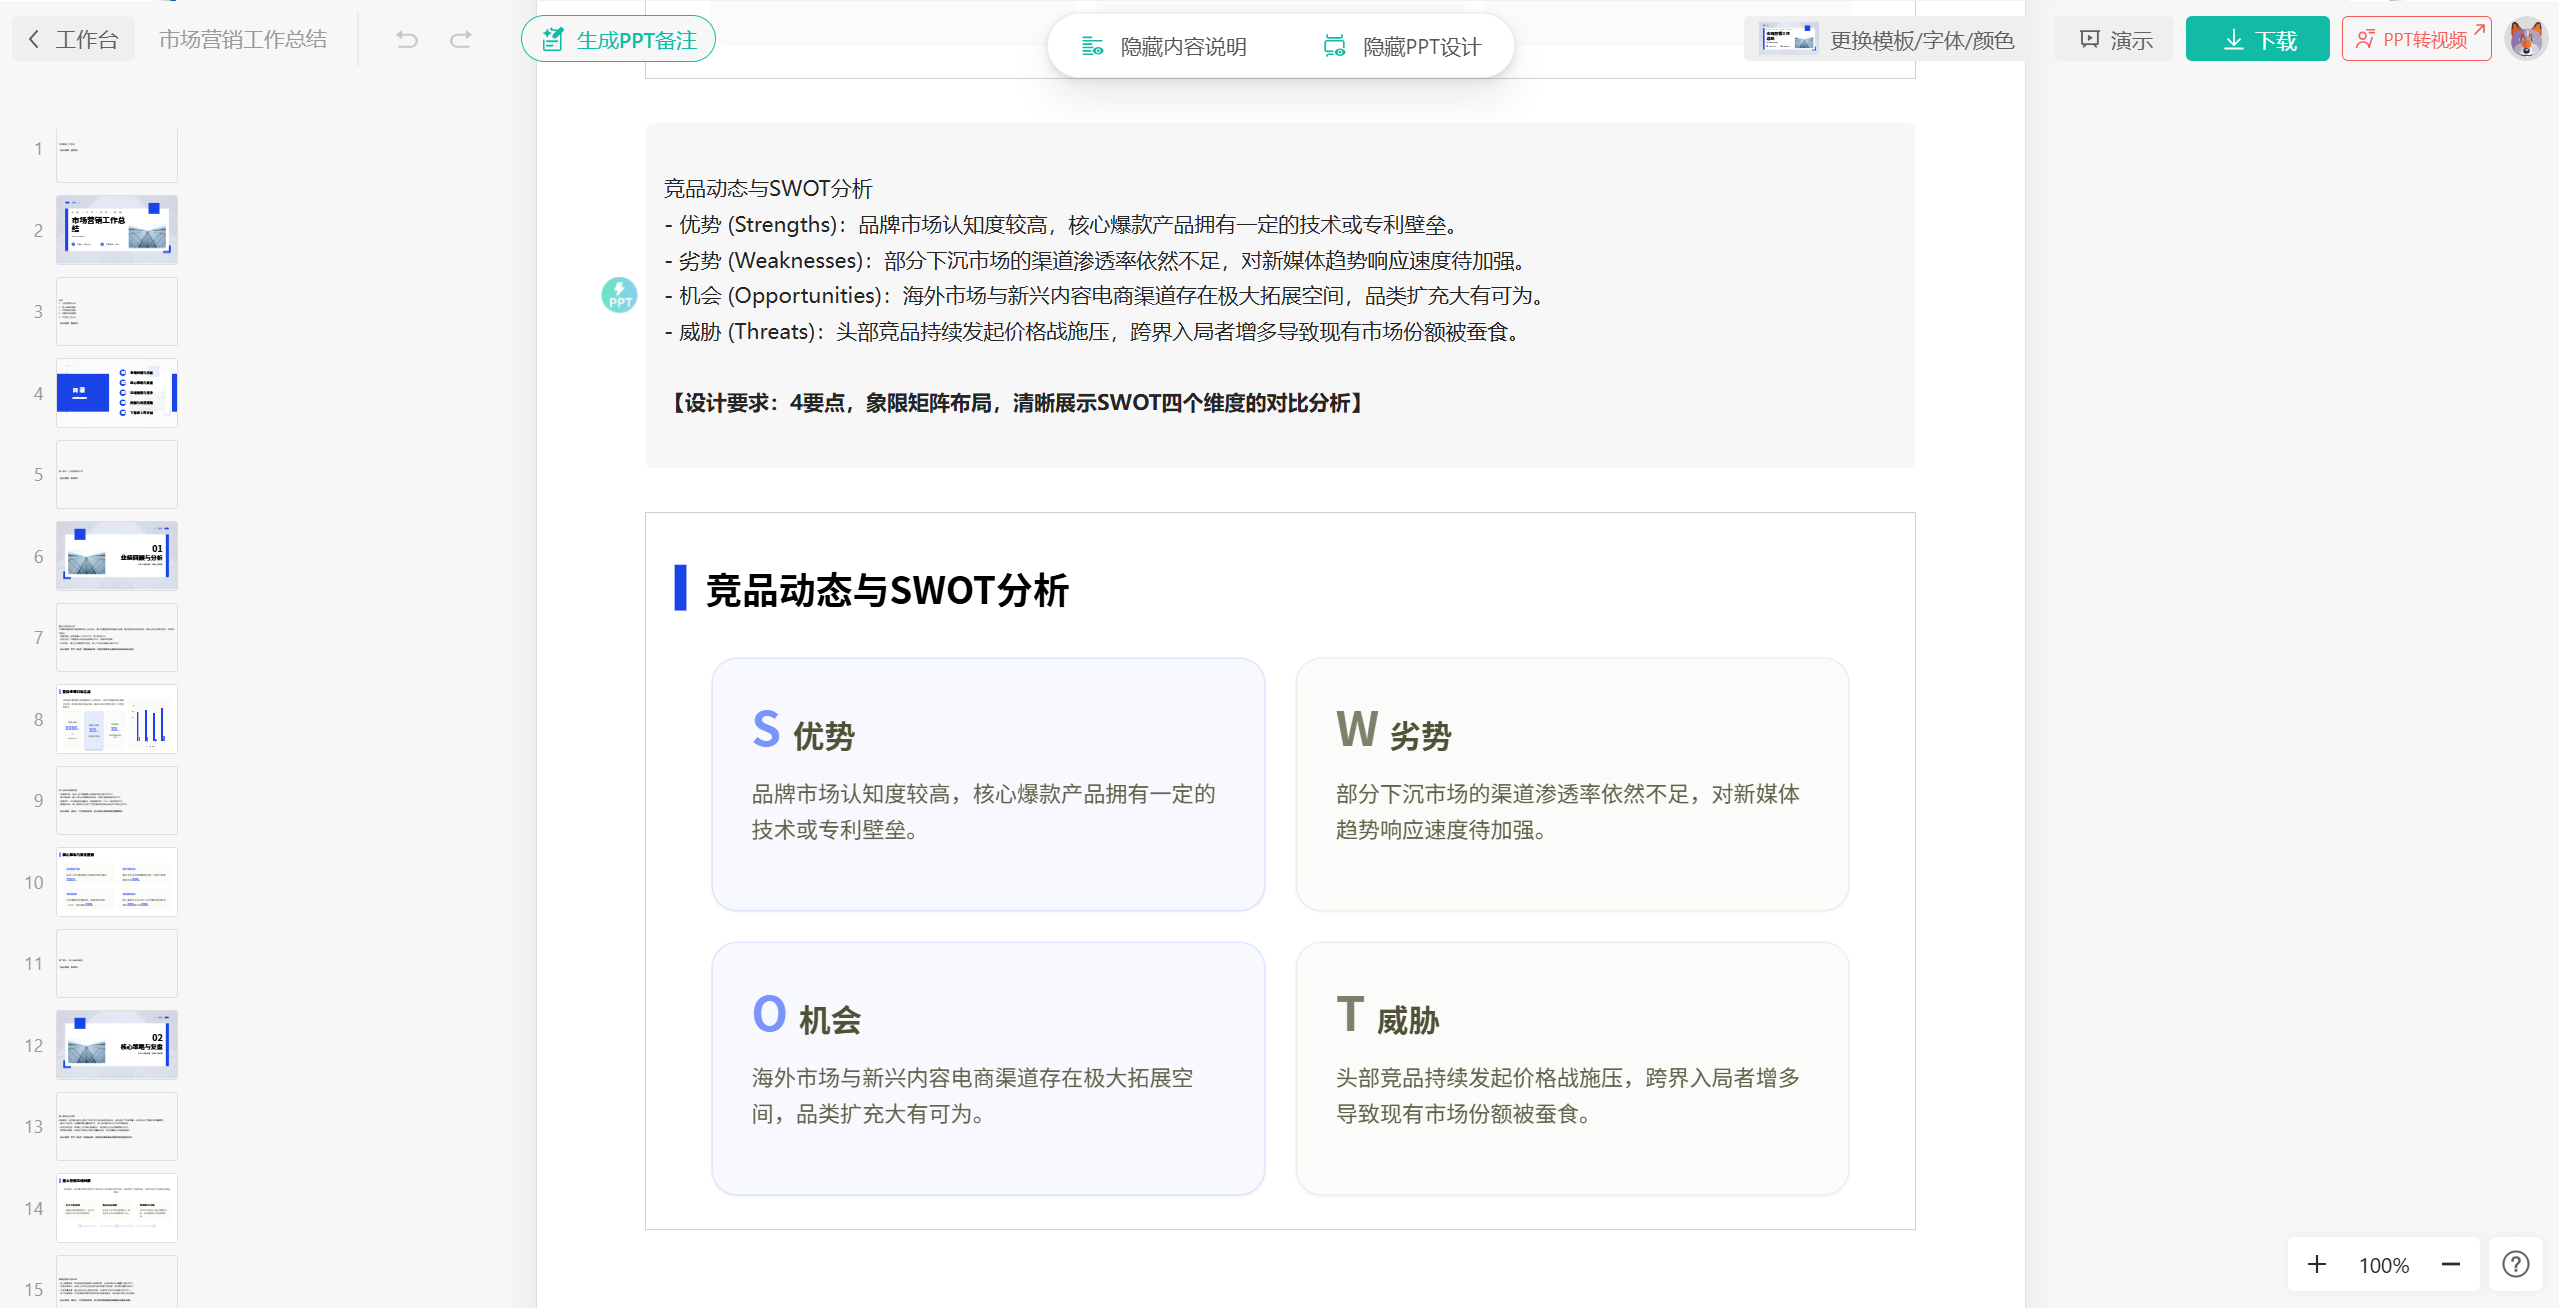This screenshot has width=2559, height=1308.
Task: Click the document title 市场营销工作总结
Action: click(x=243, y=40)
